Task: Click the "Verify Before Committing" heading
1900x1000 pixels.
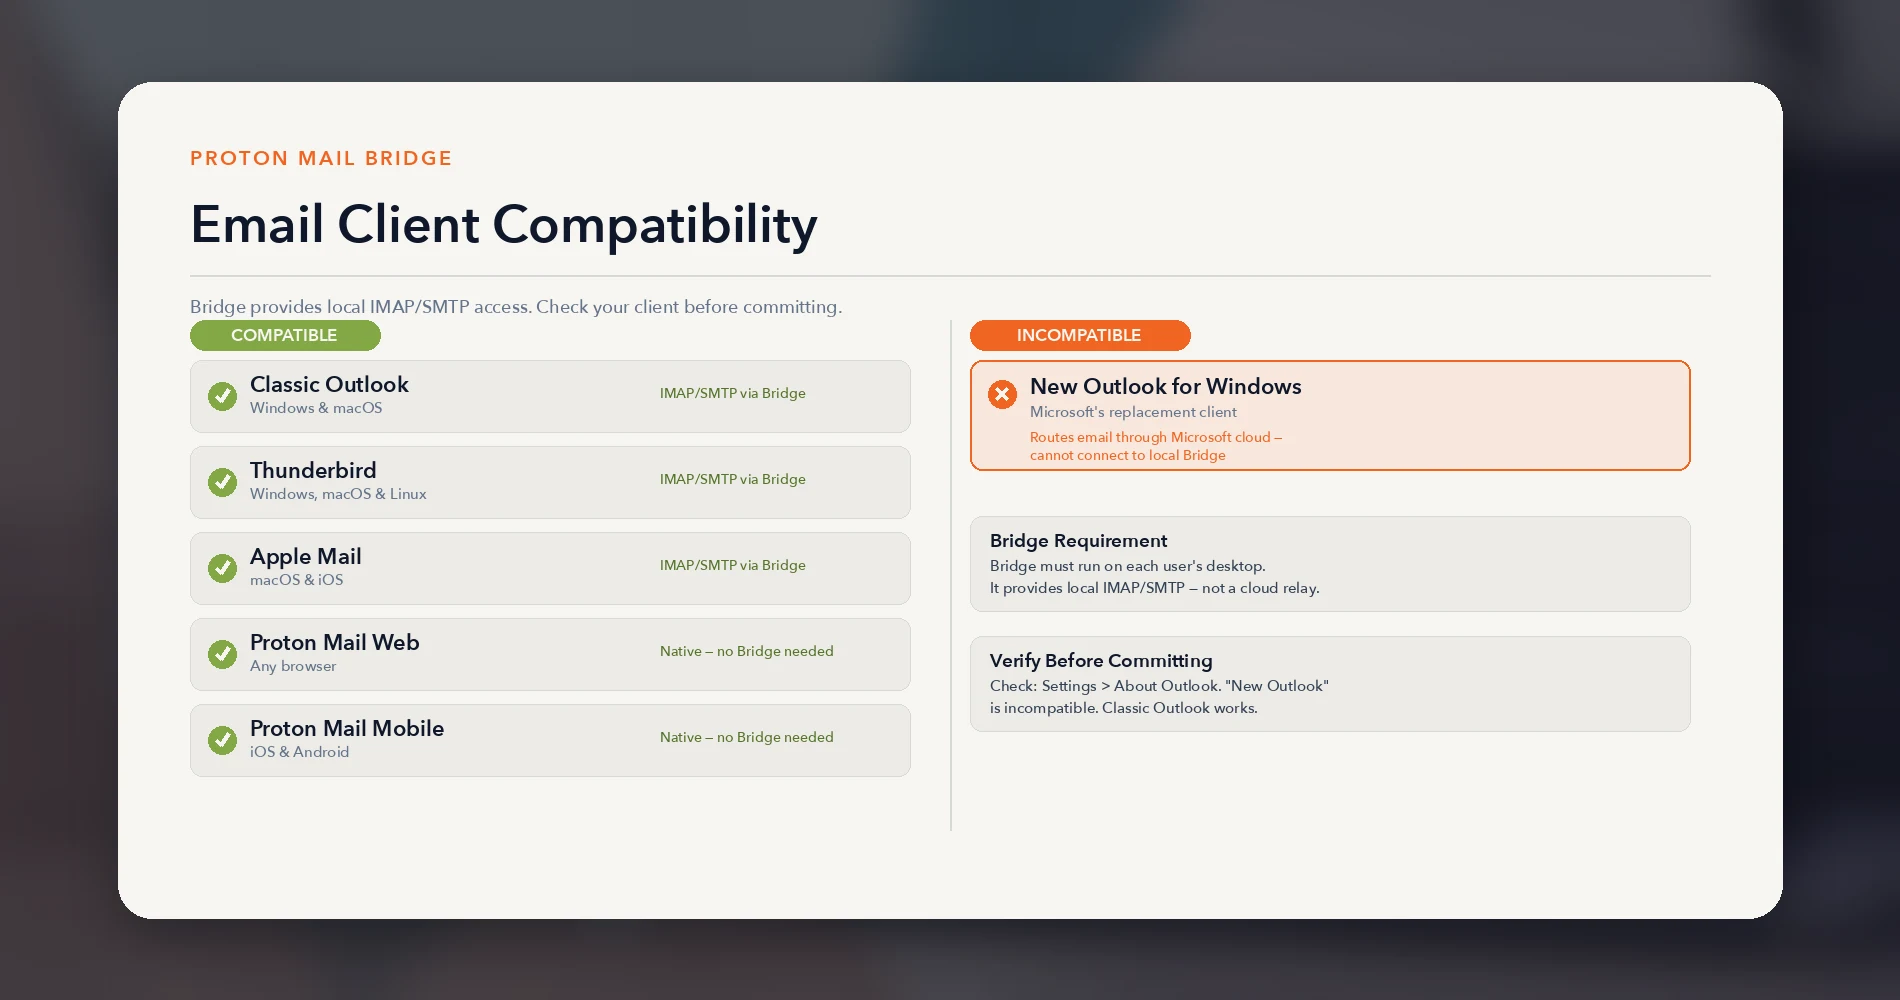Action: (1100, 661)
